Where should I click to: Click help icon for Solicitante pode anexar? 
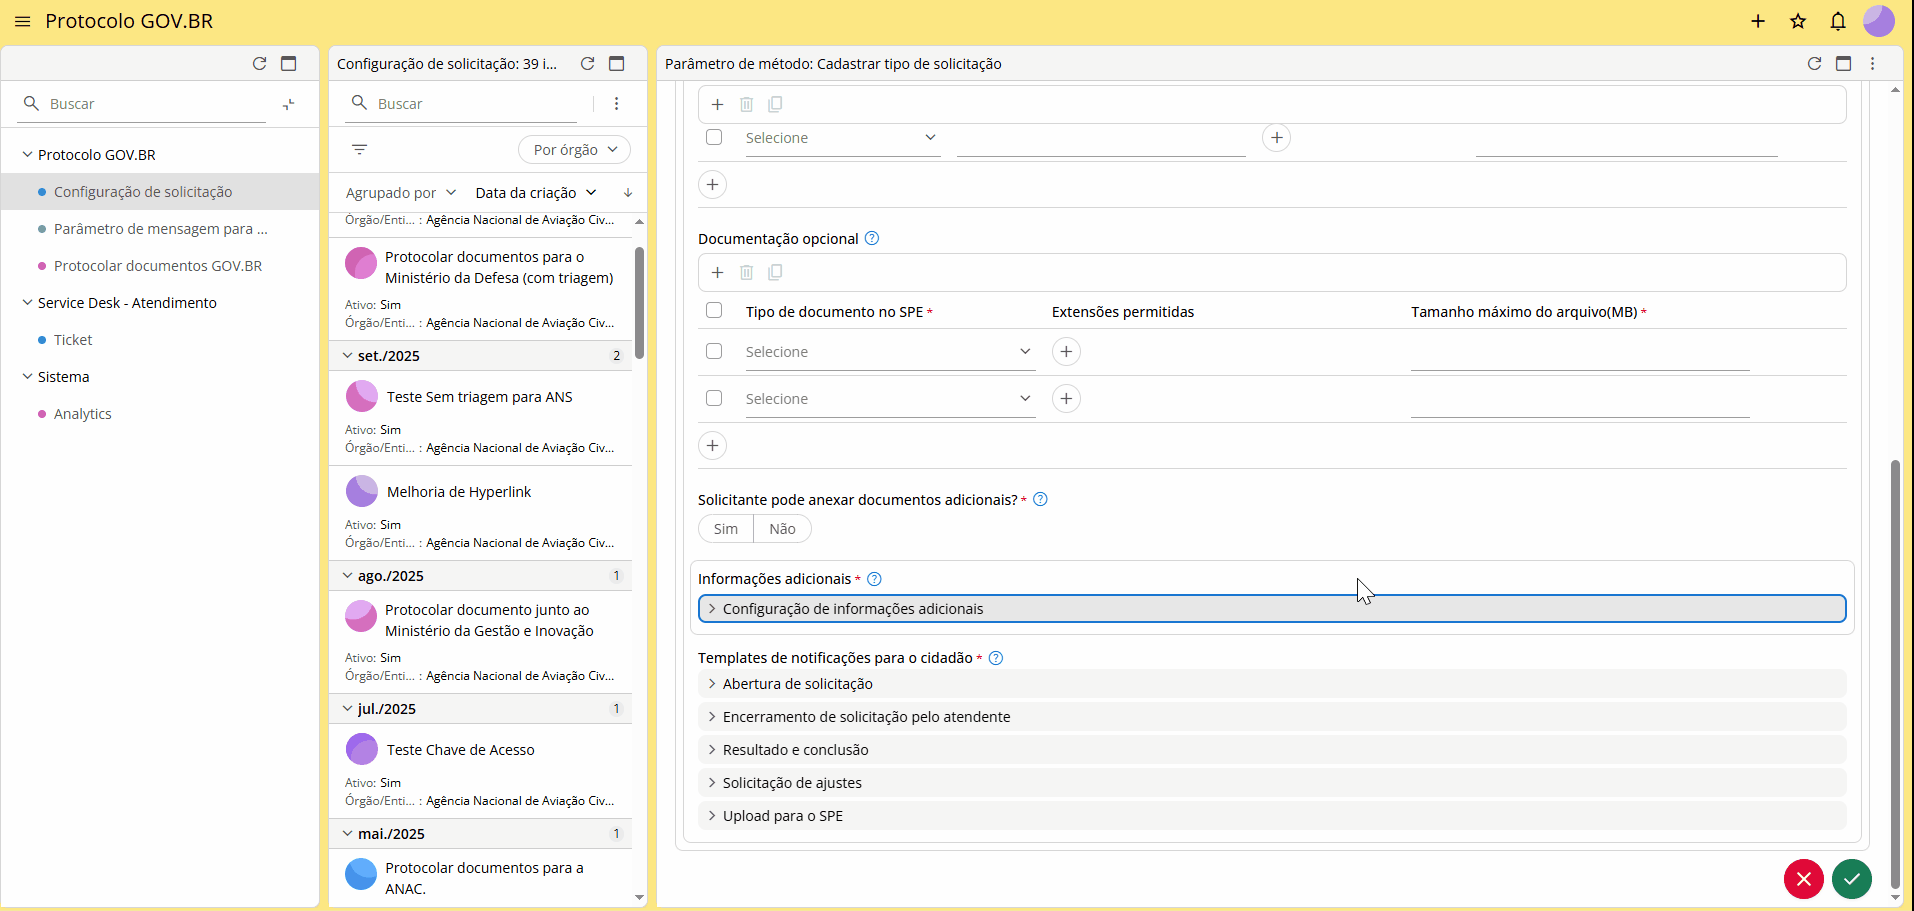click(x=1040, y=499)
